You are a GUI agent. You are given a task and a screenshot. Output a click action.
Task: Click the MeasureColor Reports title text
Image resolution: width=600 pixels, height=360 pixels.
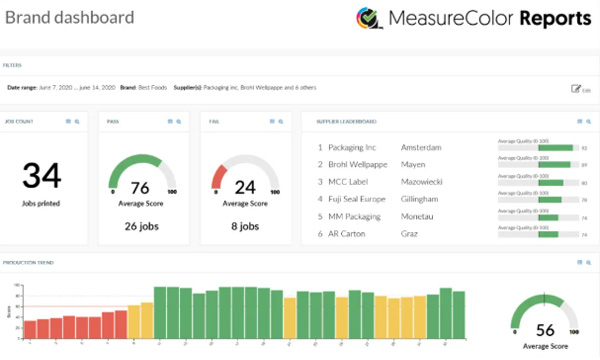coord(490,18)
